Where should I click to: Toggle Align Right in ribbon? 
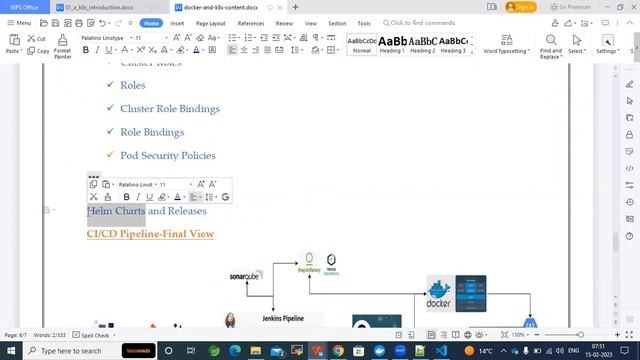click(x=256, y=50)
